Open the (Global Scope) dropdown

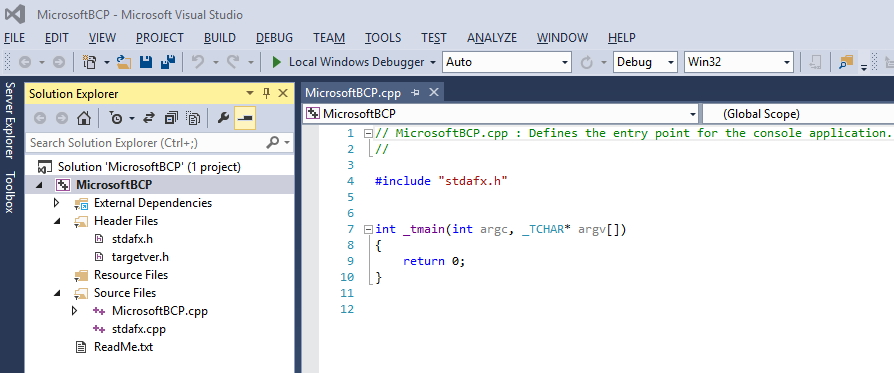(798, 113)
